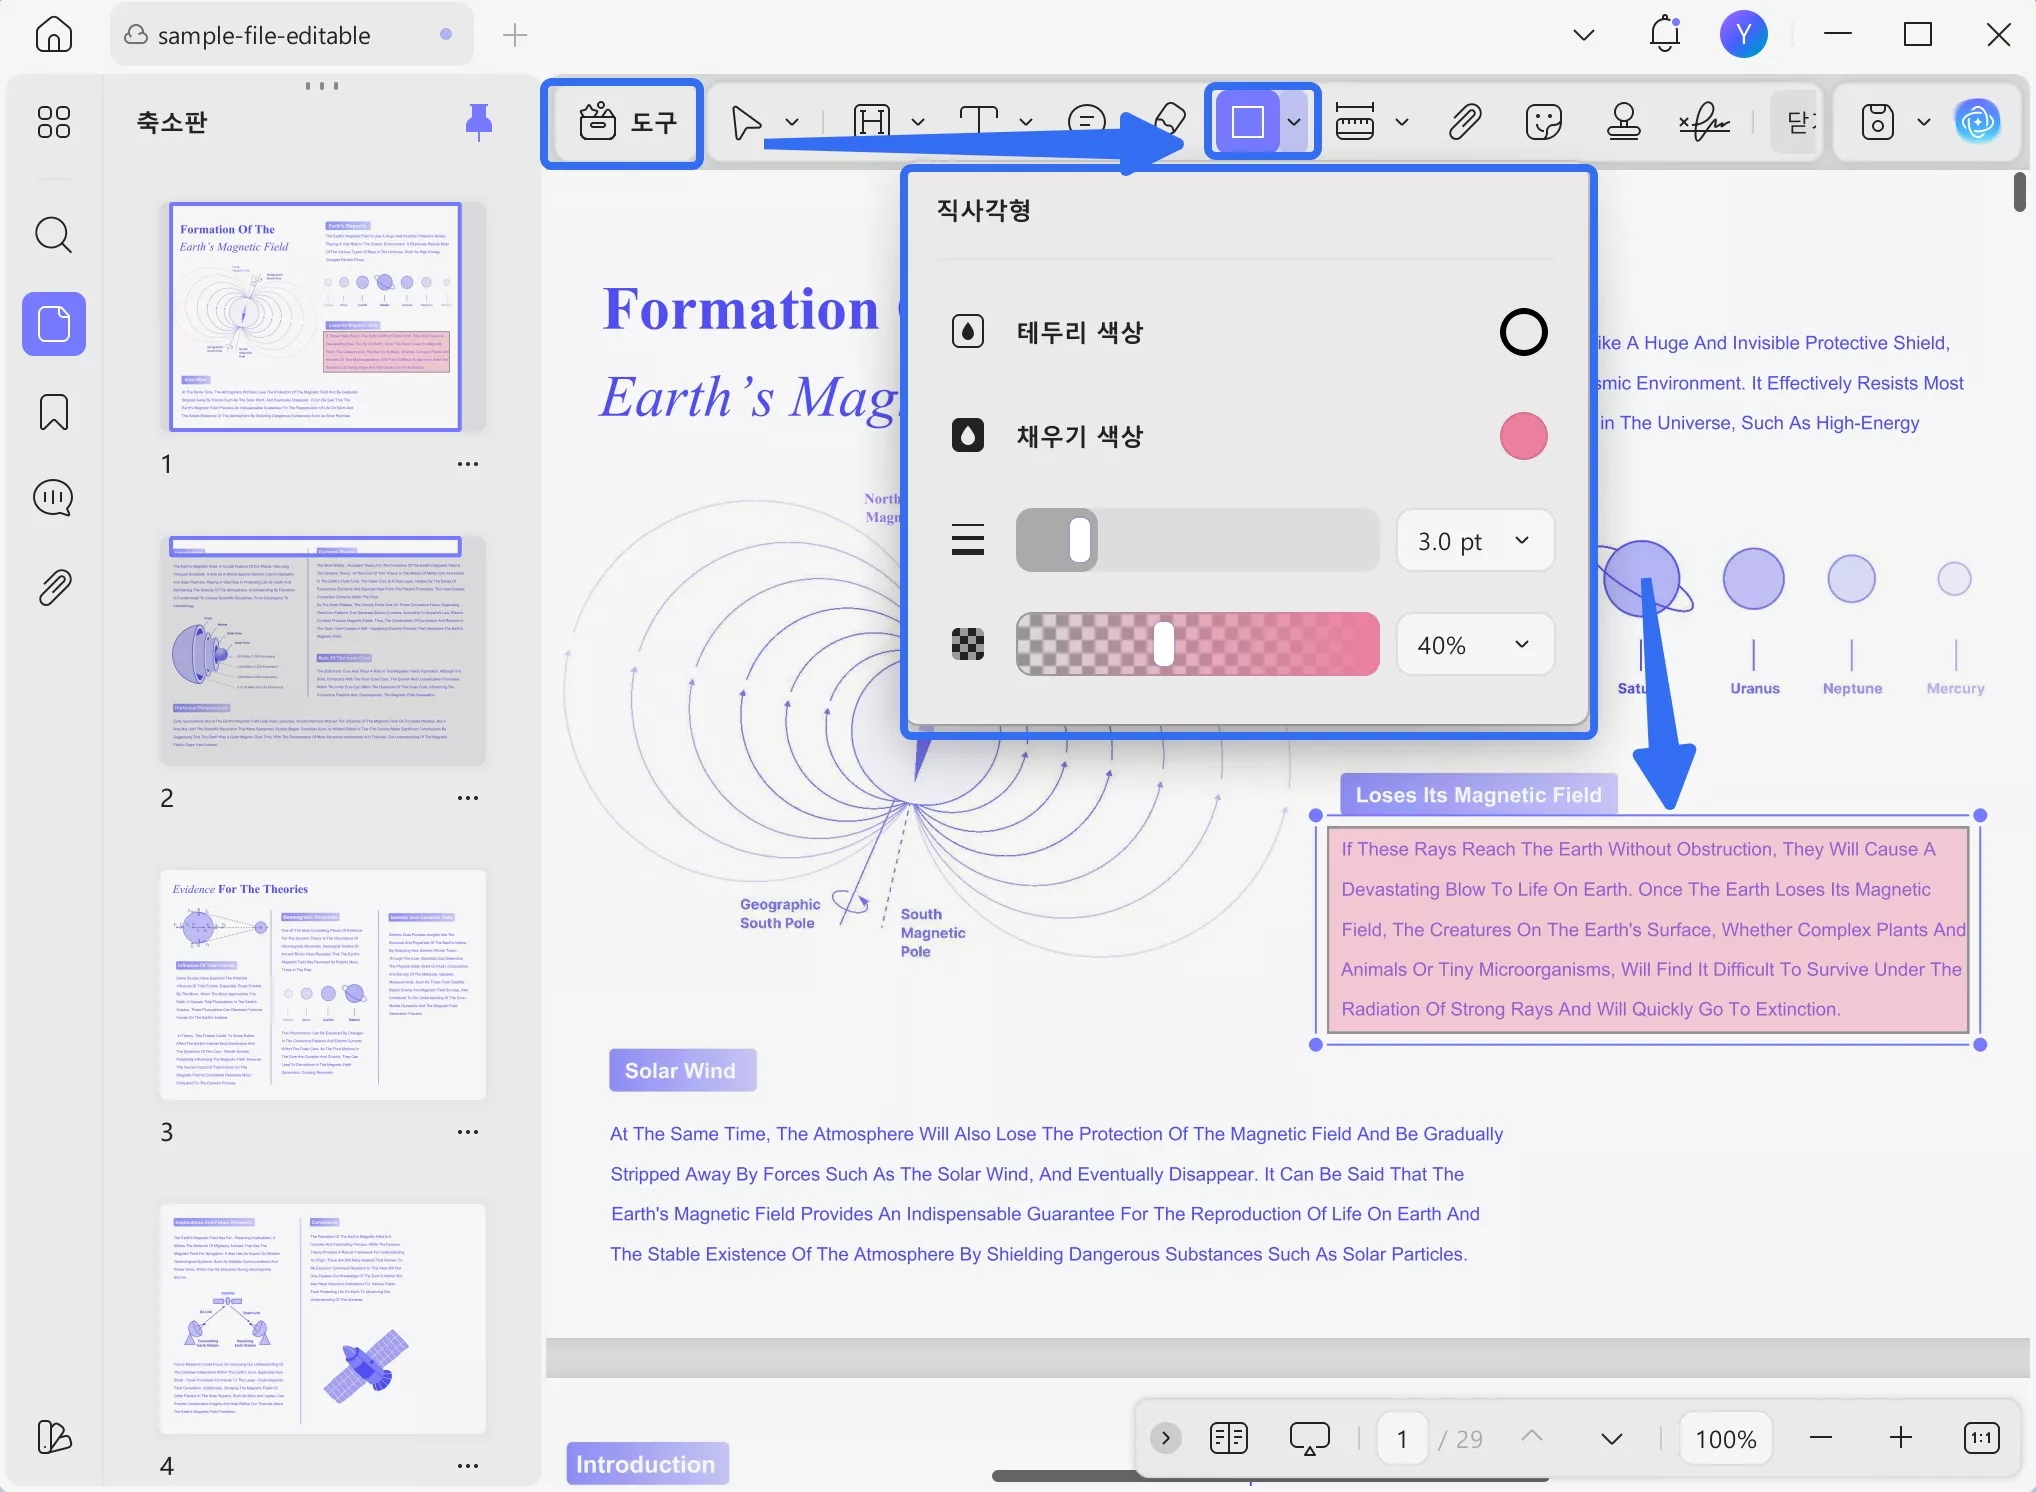
Task: Toggle the rectangle shape tool
Action: pos(1247,122)
